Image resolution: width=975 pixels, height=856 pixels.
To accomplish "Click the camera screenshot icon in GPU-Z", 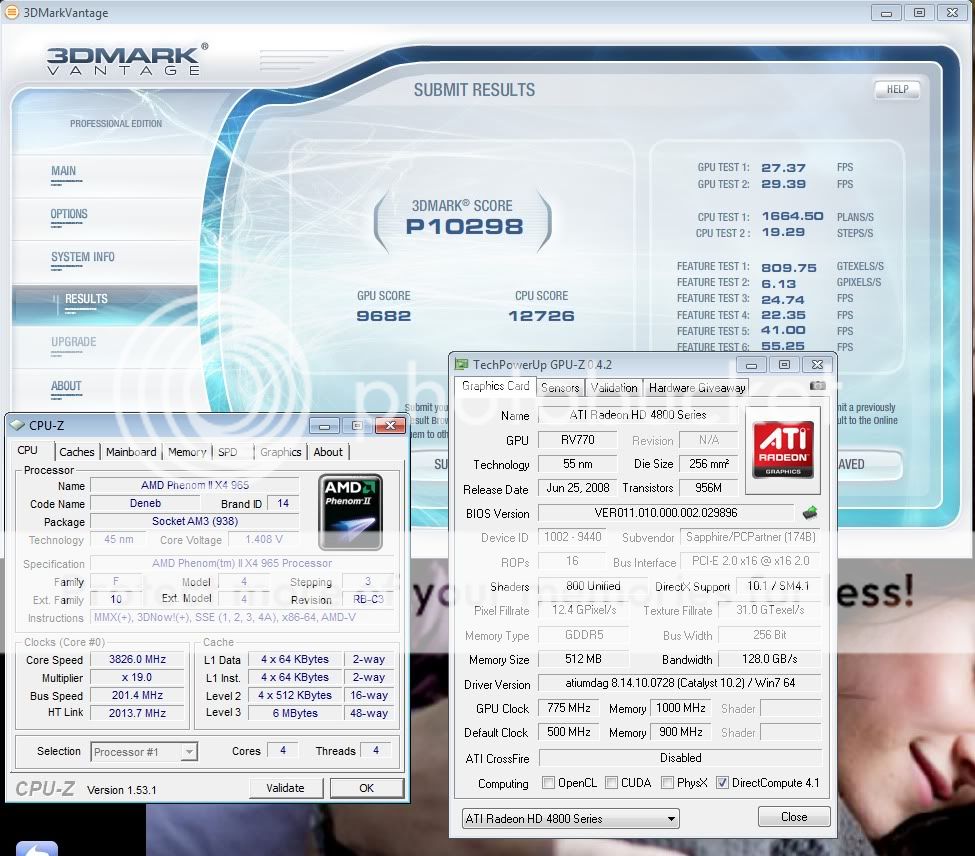I will [x=818, y=386].
